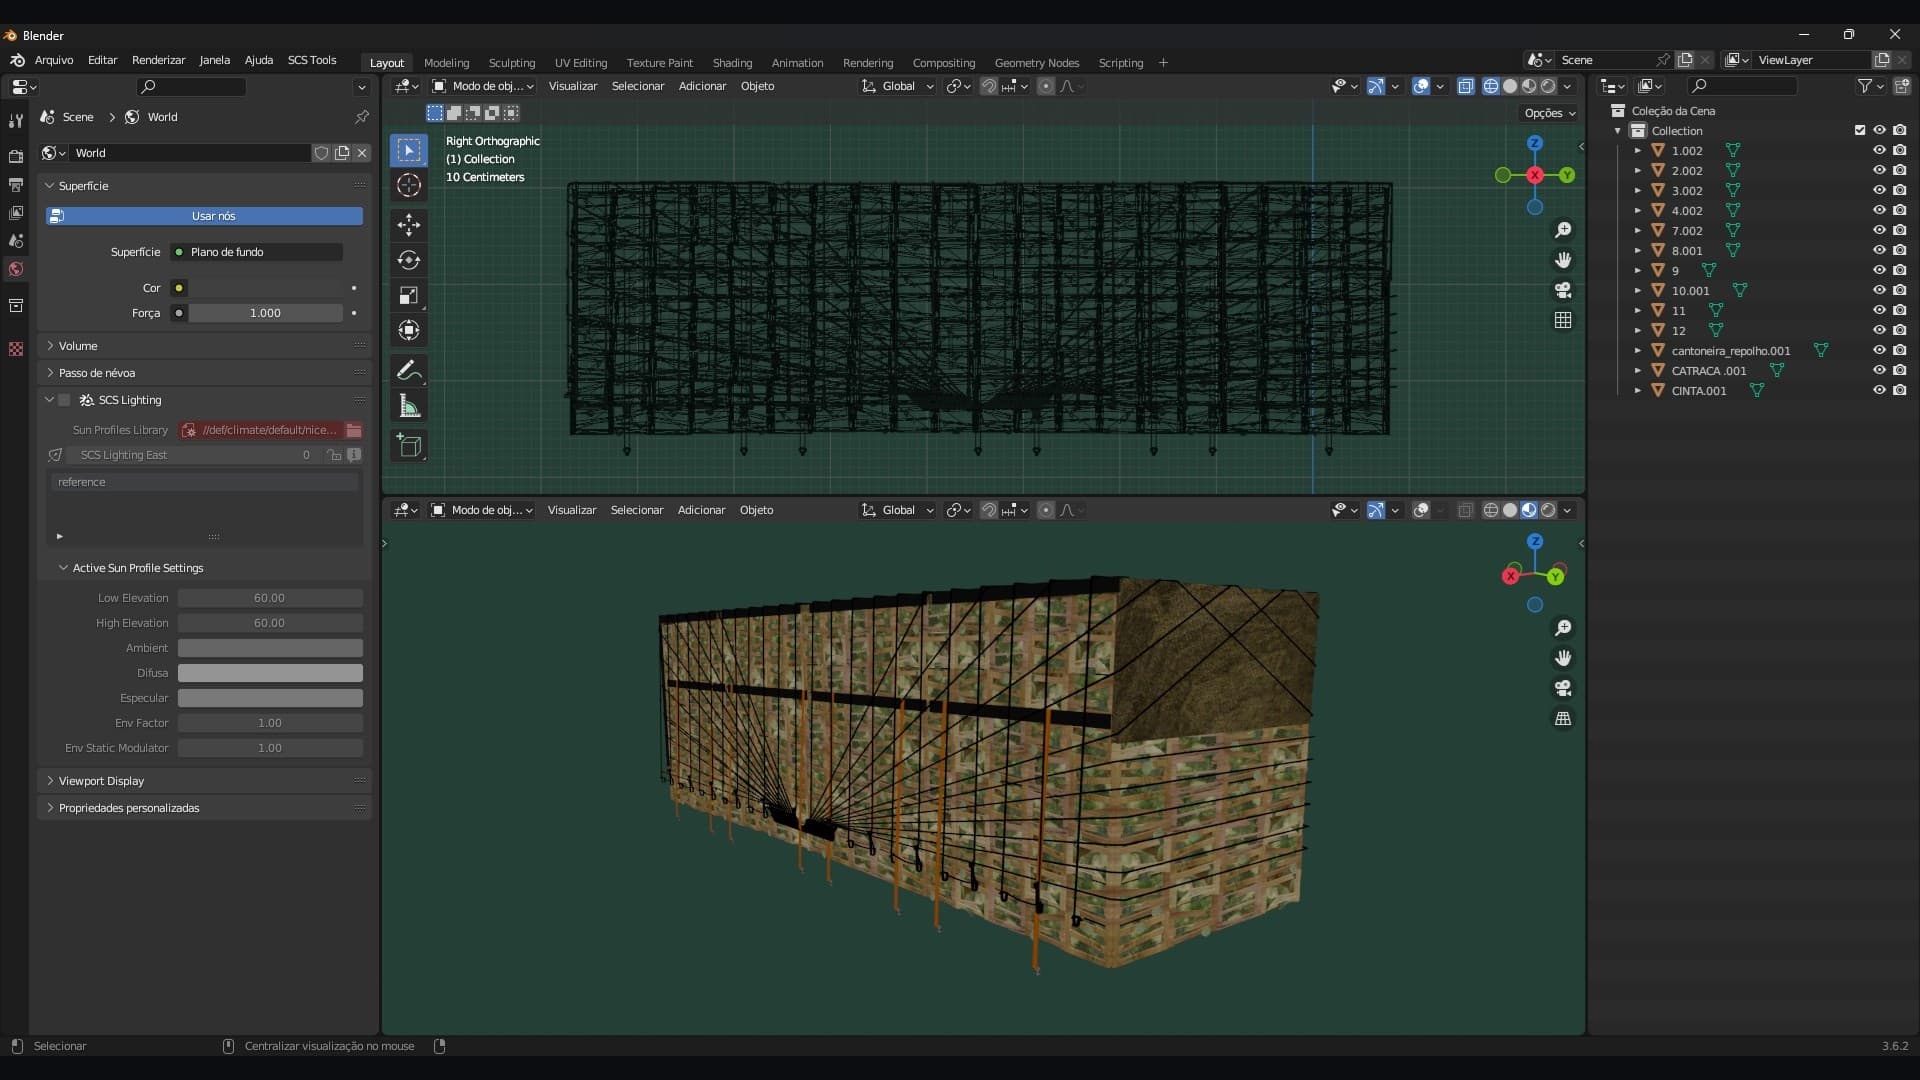
Task: Click Plano de fundo surface selector
Action: [x=257, y=252]
